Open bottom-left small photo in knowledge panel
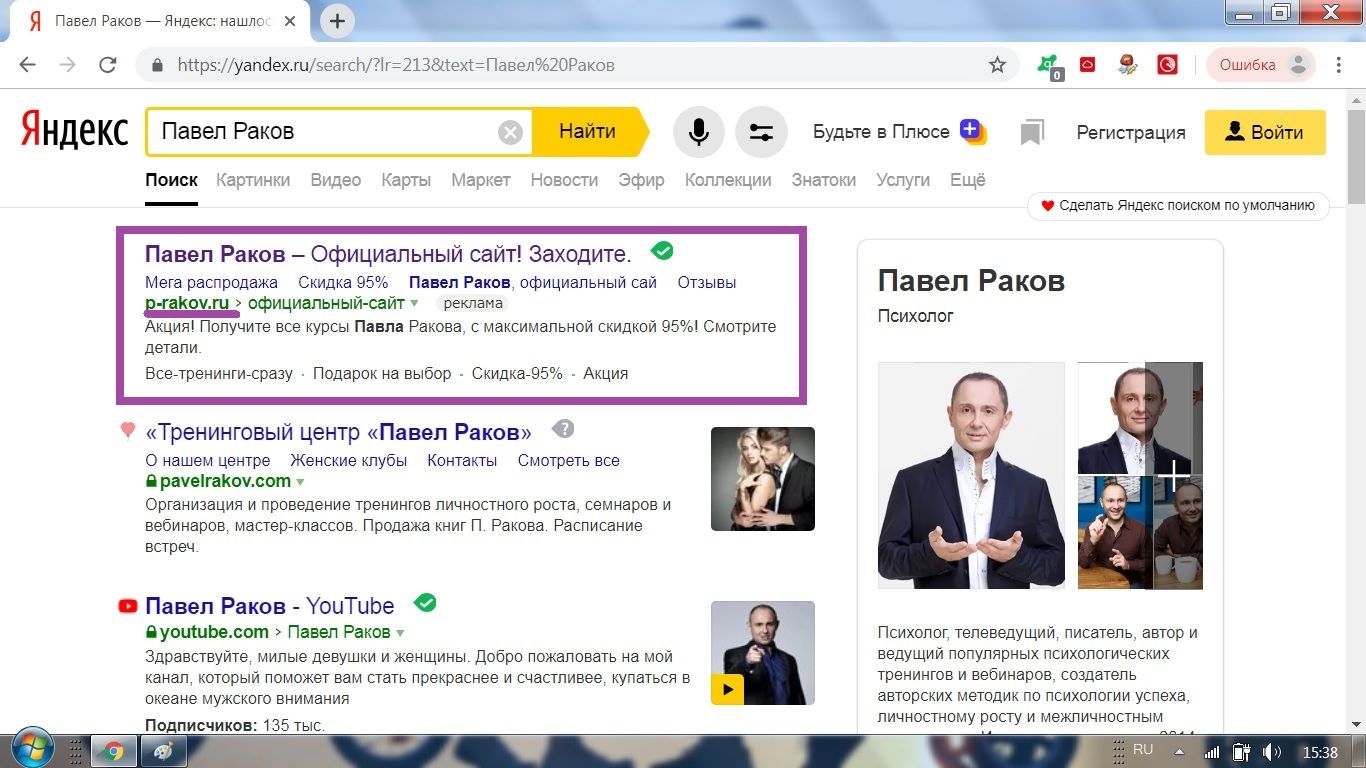 1115,533
